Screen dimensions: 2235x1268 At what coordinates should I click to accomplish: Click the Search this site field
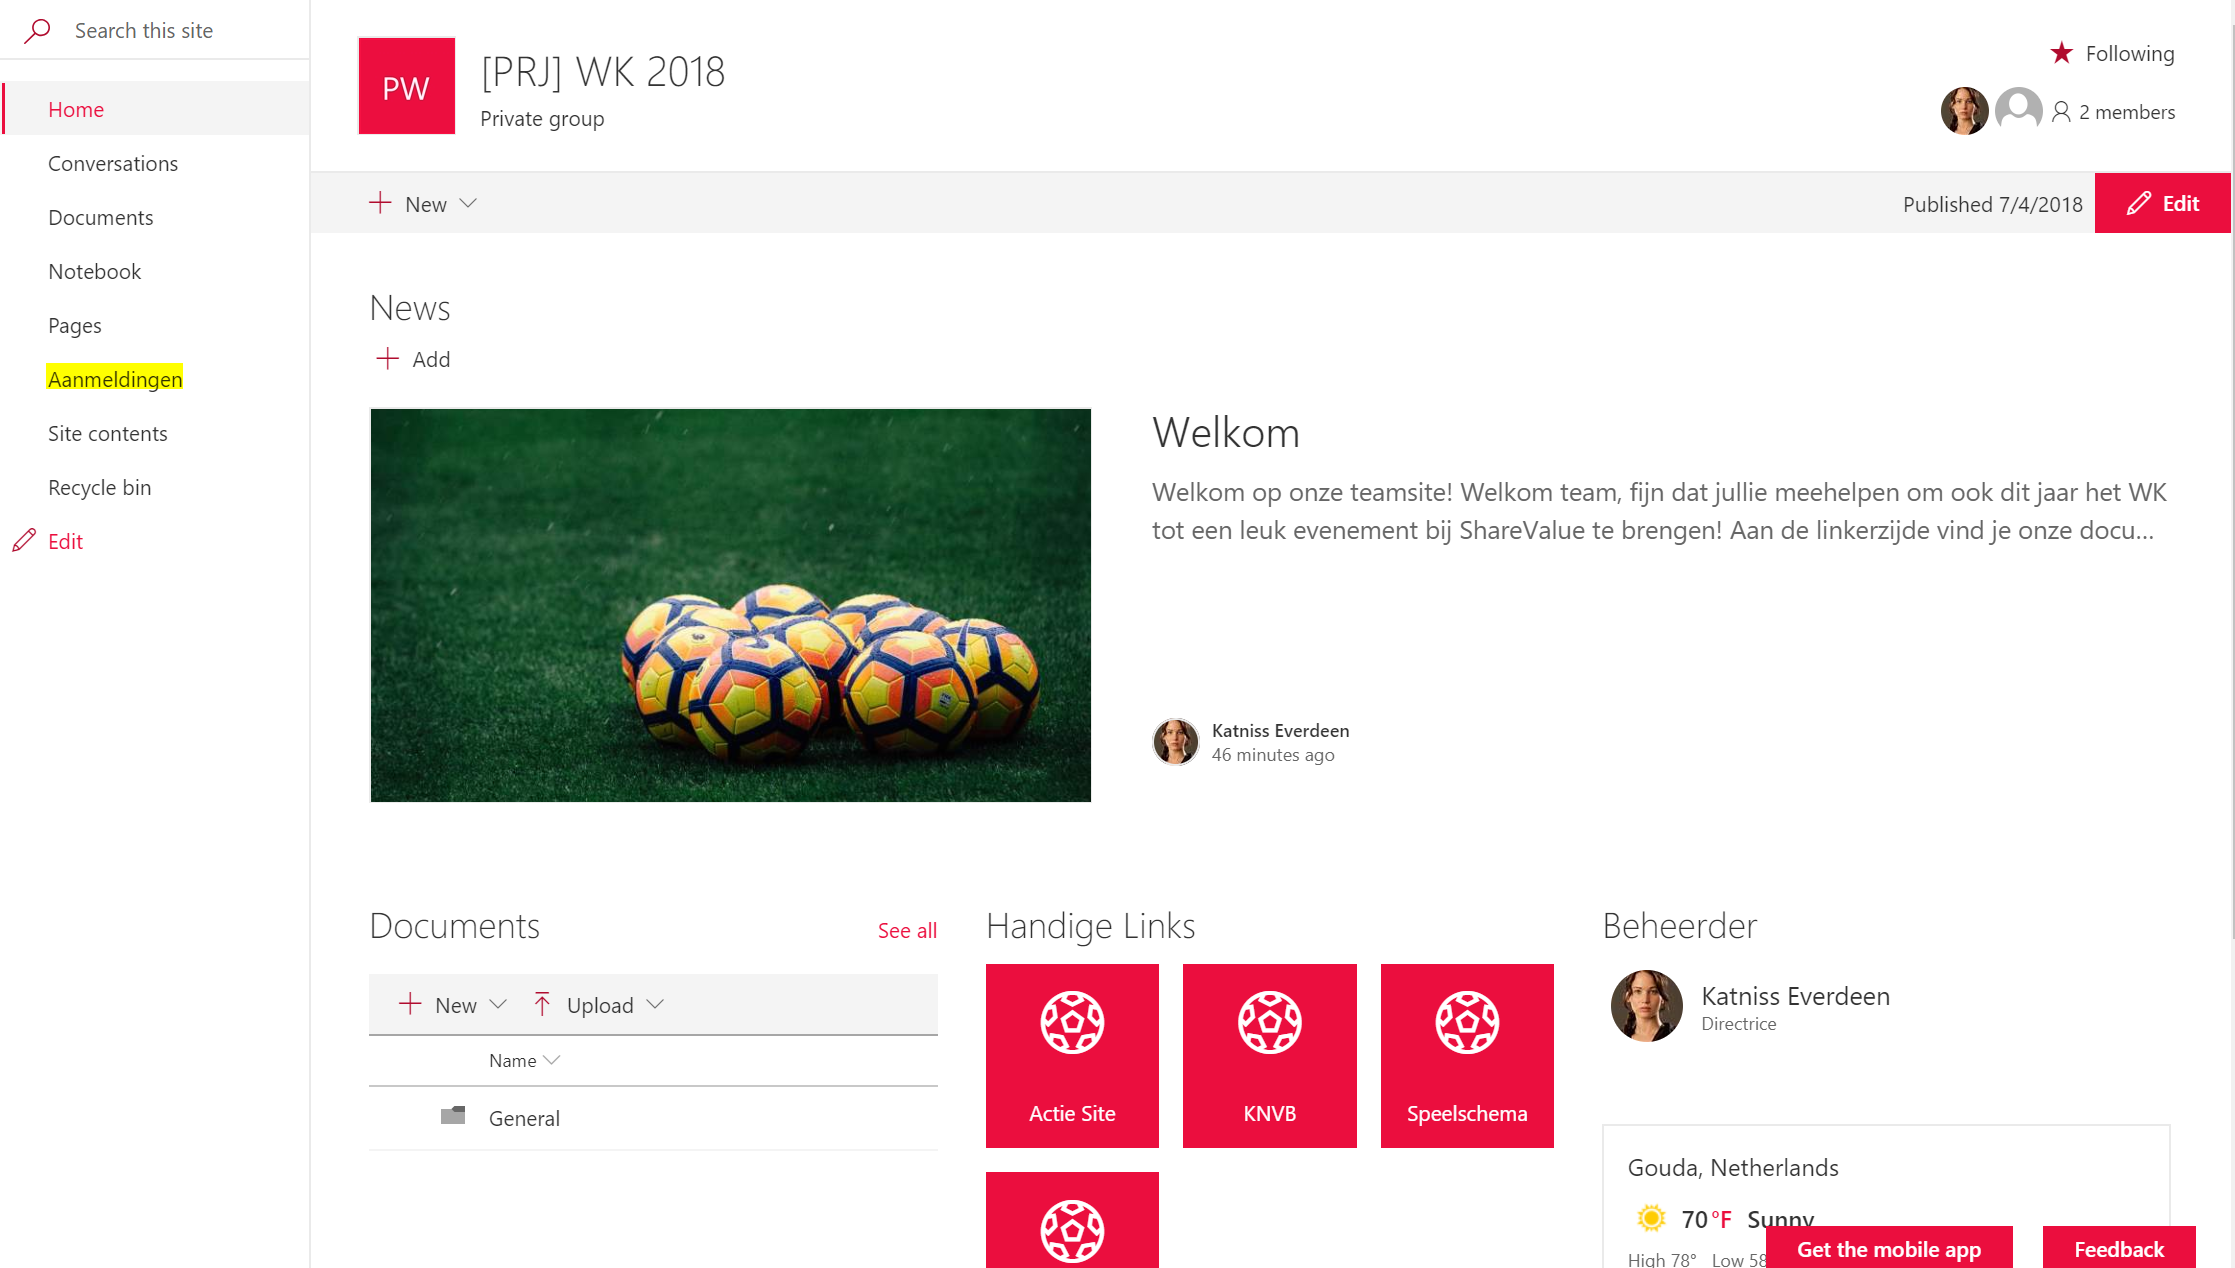(x=155, y=30)
